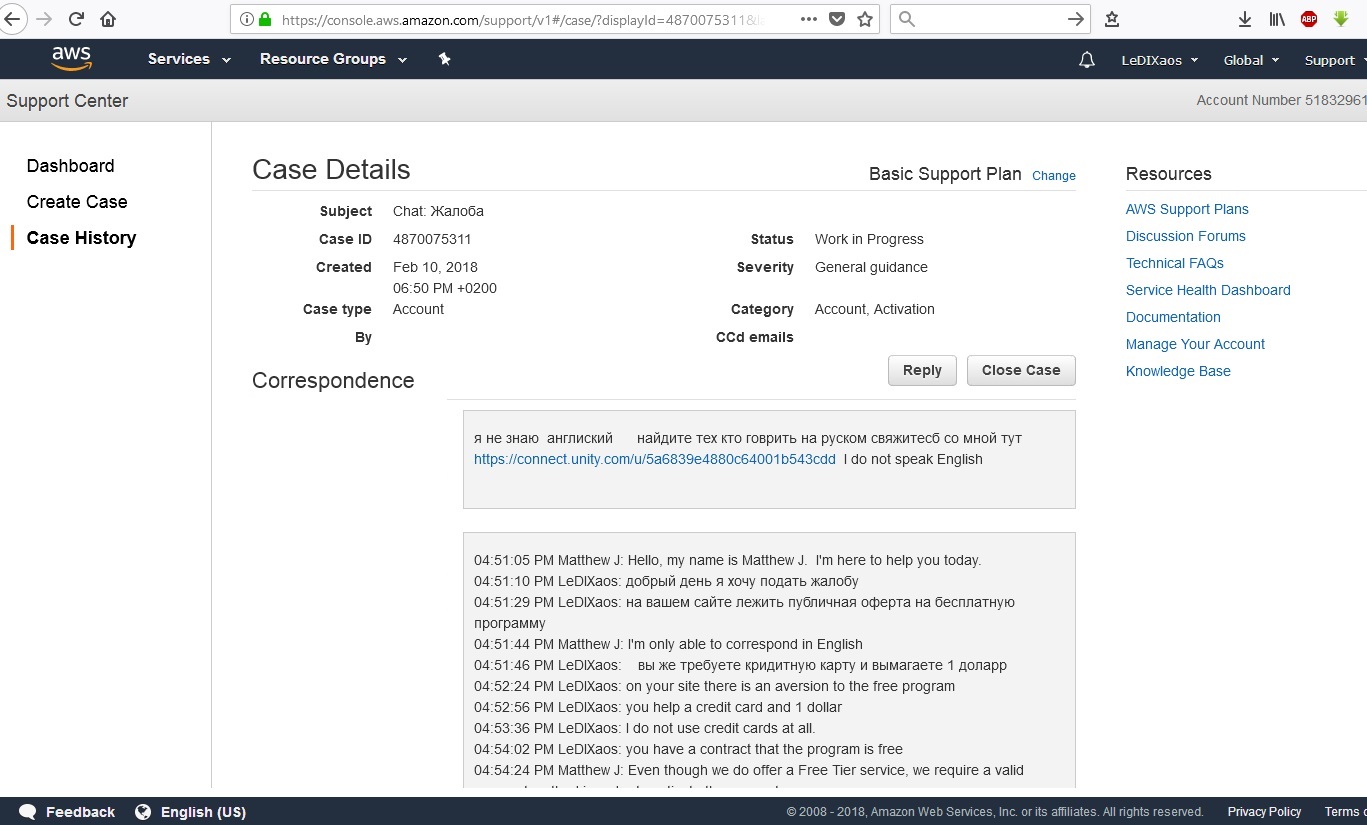Open Global region dropdown
The image size is (1367, 825).
click(1251, 60)
